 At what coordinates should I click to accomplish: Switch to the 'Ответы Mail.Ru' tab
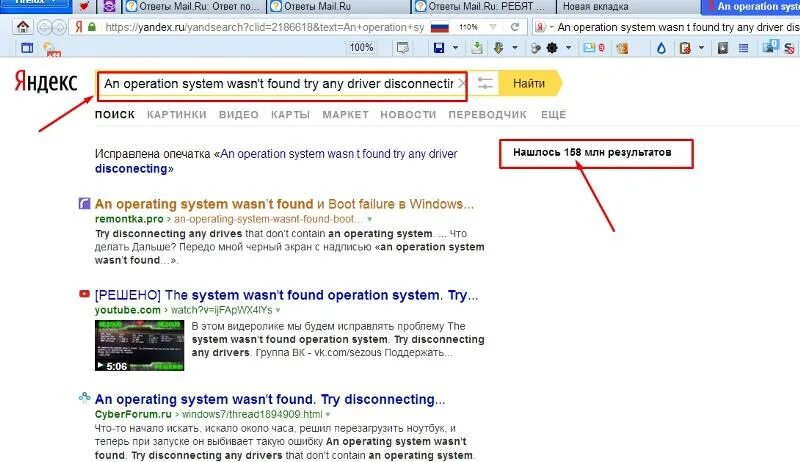[339, 6]
